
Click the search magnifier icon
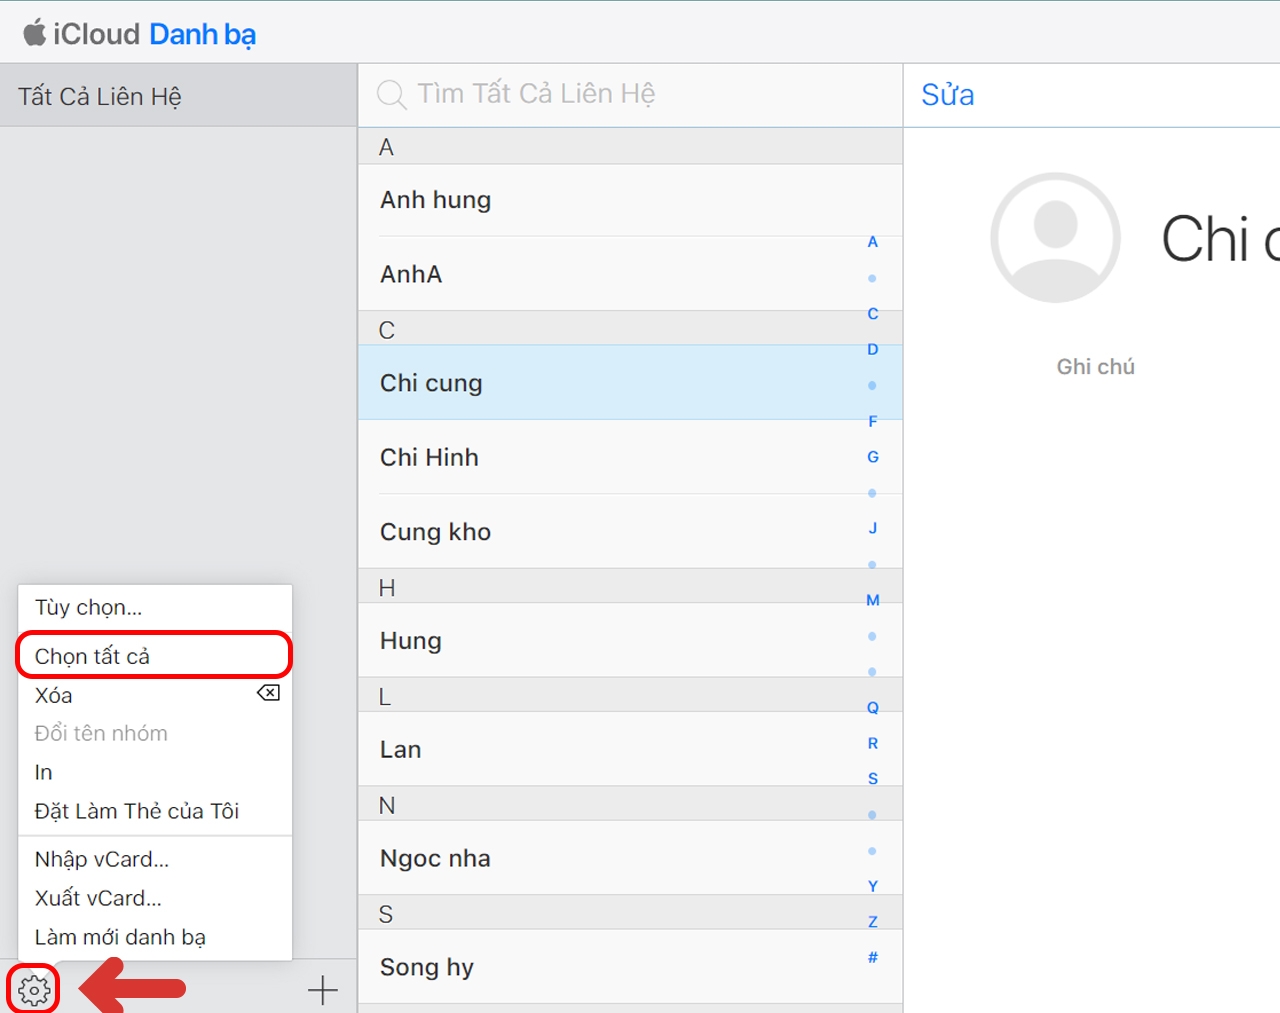point(391,95)
